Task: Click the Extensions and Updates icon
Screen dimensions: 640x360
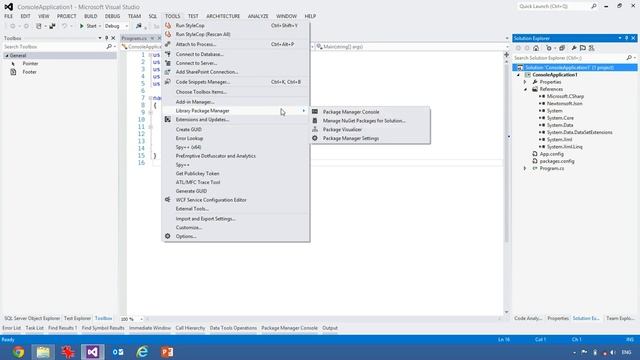Action: [x=168, y=120]
